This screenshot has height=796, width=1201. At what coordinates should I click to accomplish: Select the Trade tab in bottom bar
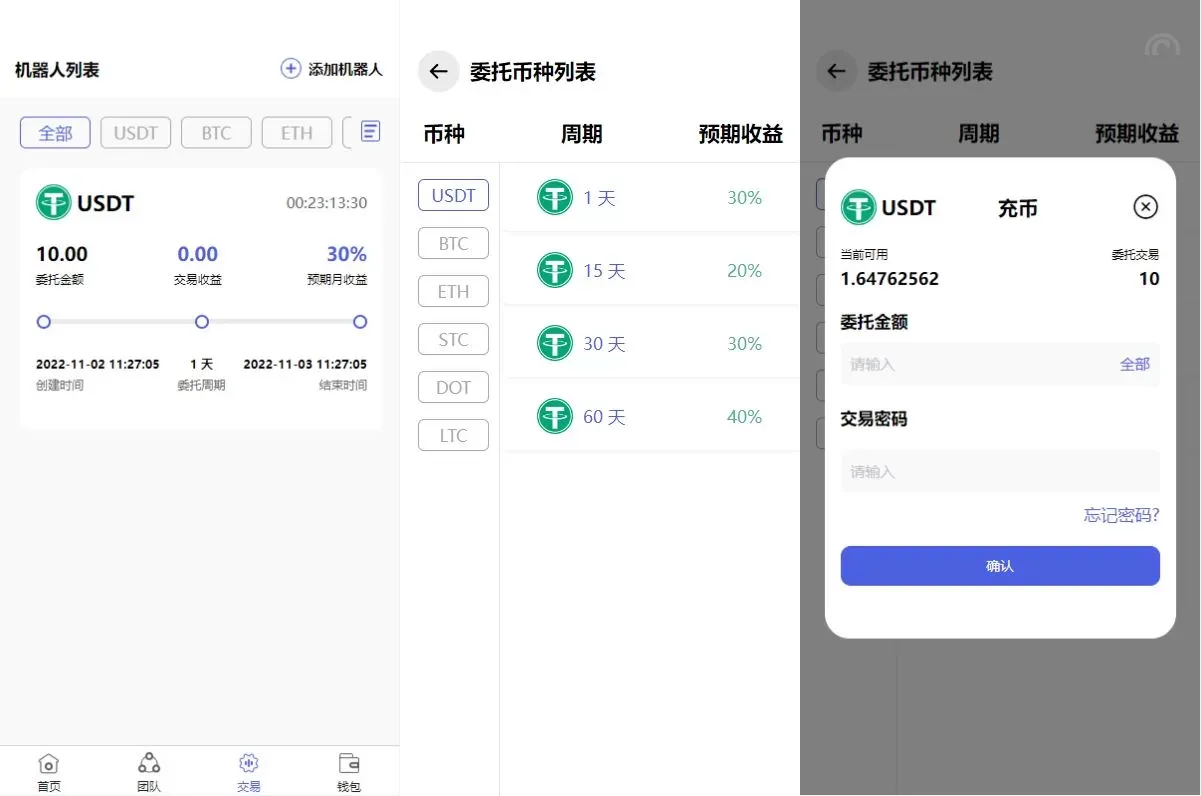click(249, 771)
